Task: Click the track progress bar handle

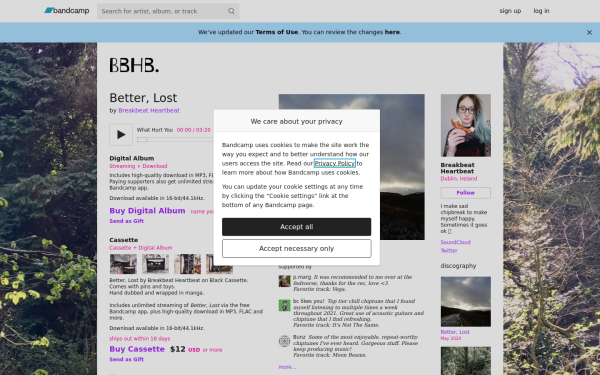Action: tap(142, 140)
